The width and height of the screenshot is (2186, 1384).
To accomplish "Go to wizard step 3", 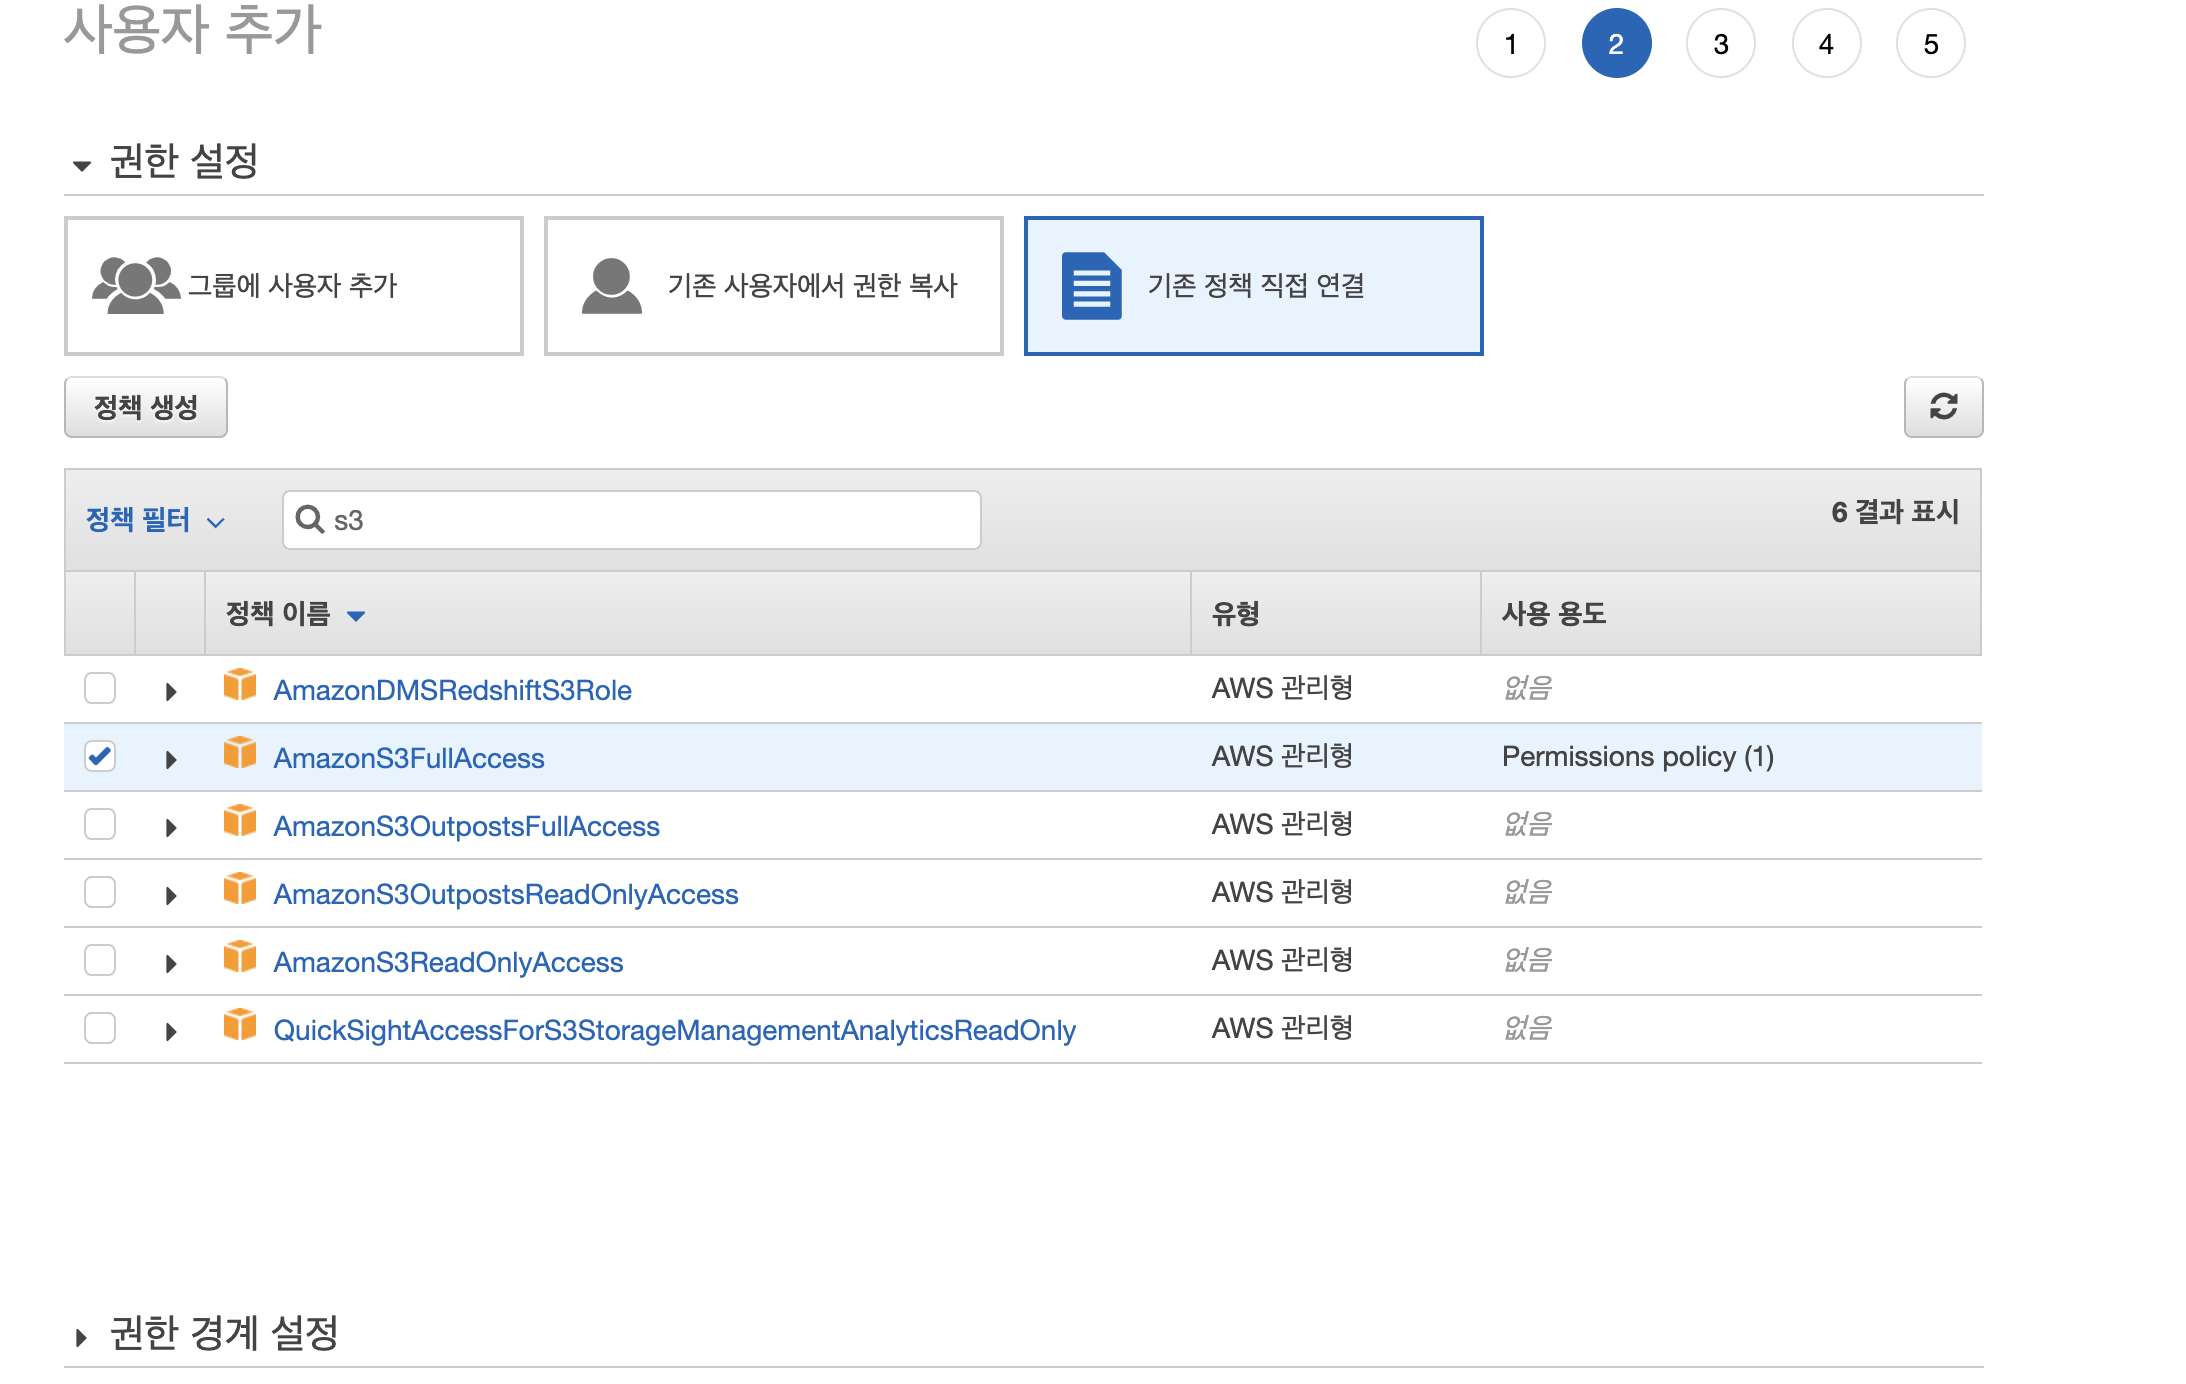I will 1720,44.
